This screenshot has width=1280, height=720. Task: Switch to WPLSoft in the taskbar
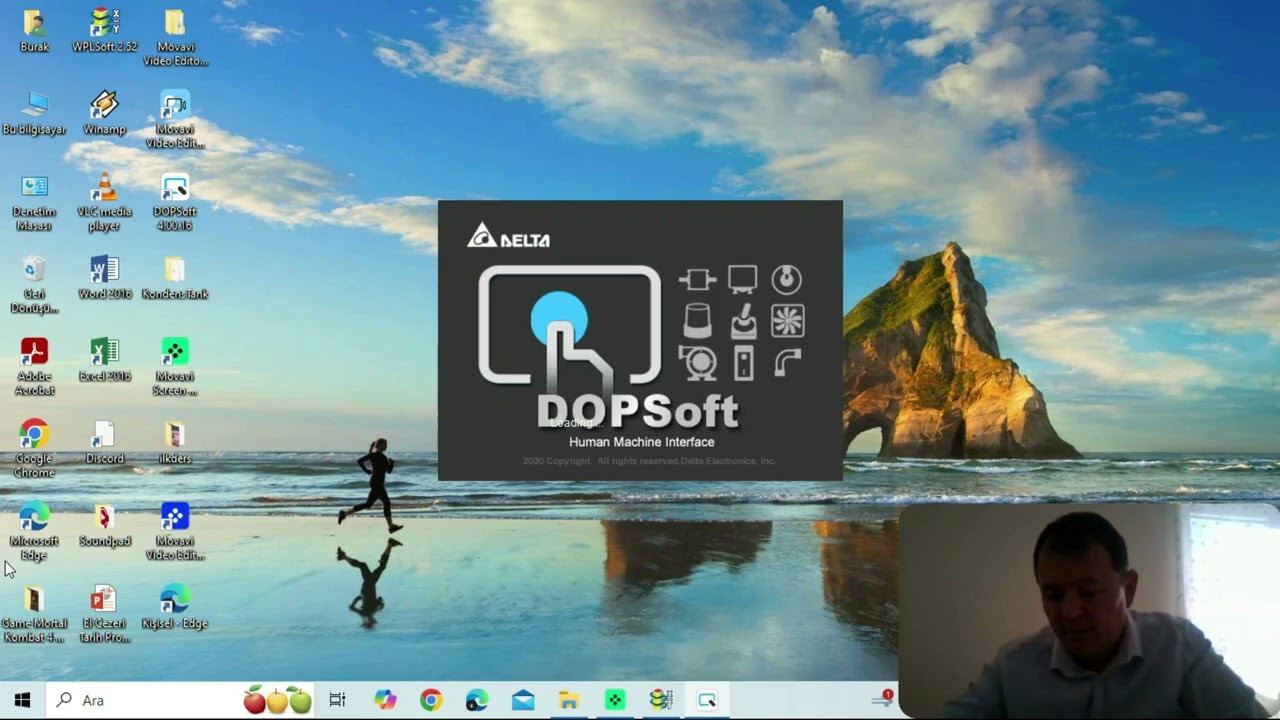coord(661,700)
